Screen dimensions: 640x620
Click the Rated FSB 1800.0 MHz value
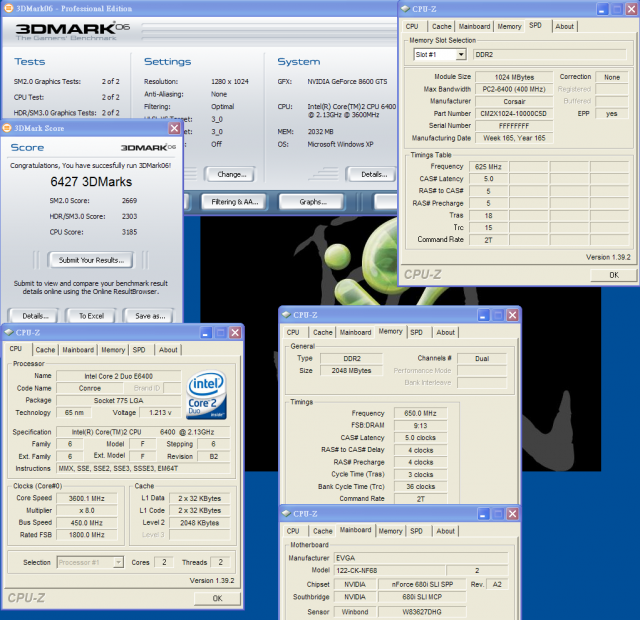tap(87, 535)
